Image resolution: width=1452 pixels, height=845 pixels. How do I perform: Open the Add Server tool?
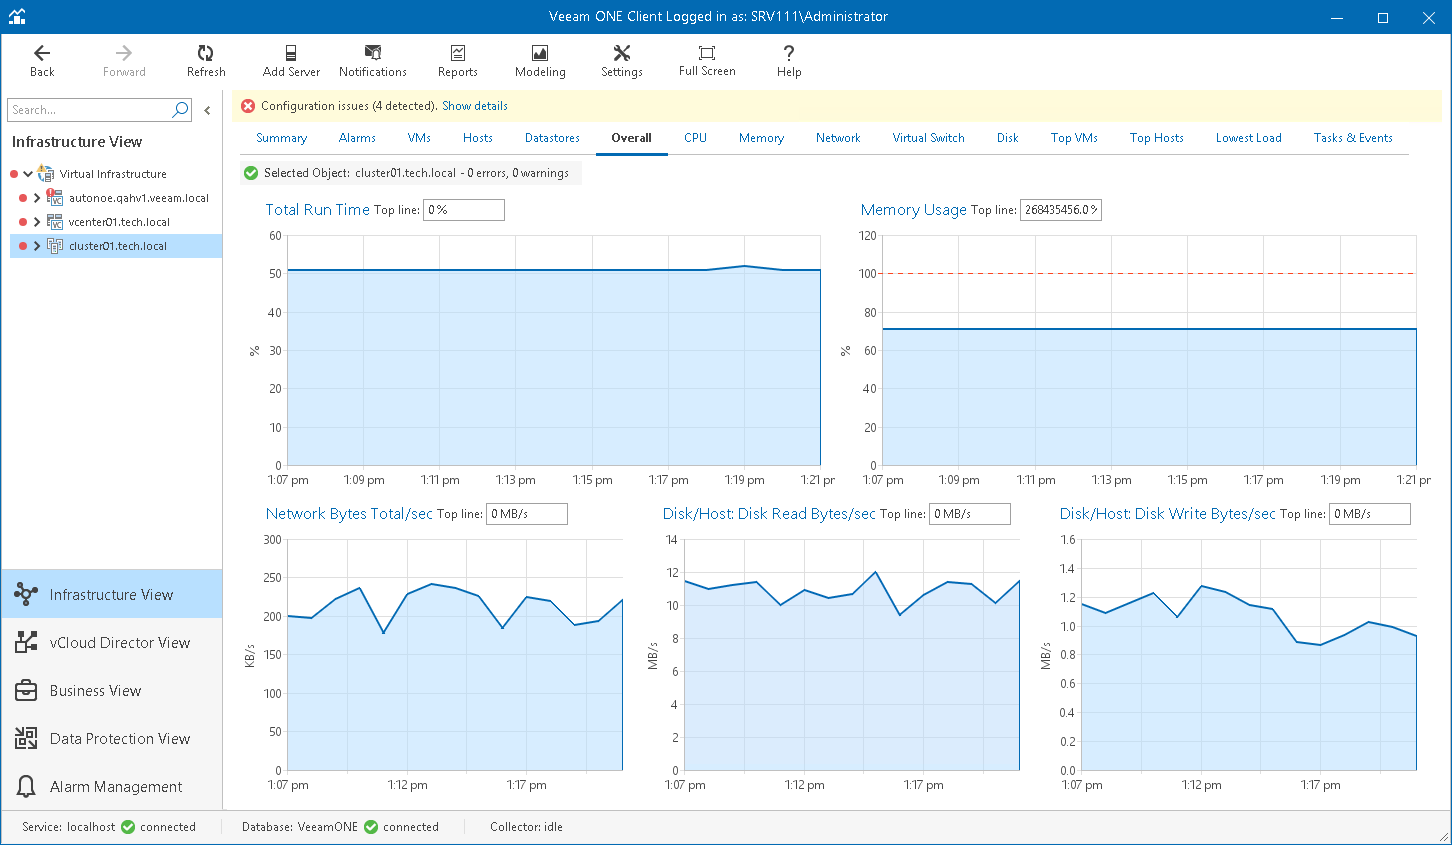coord(291,61)
